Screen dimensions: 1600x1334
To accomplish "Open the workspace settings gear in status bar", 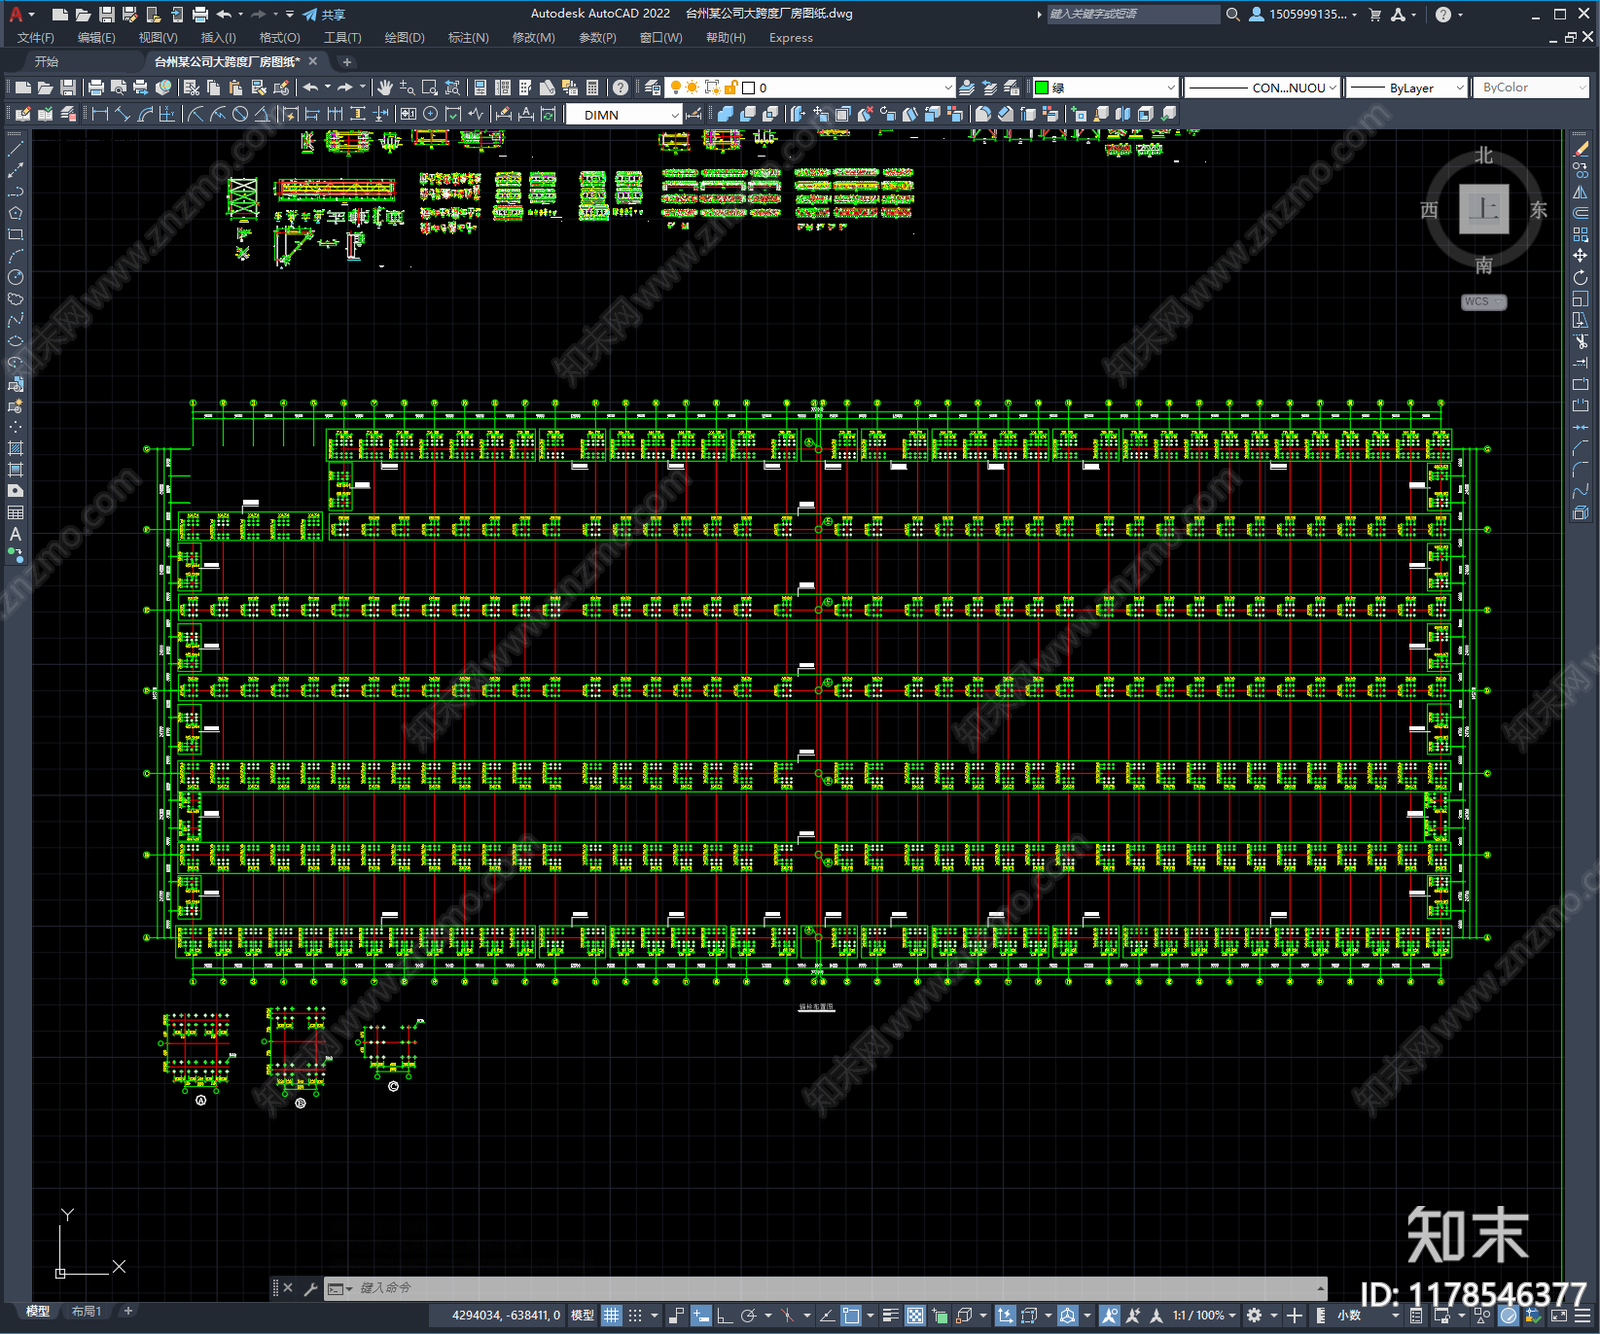I will click(x=1254, y=1316).
